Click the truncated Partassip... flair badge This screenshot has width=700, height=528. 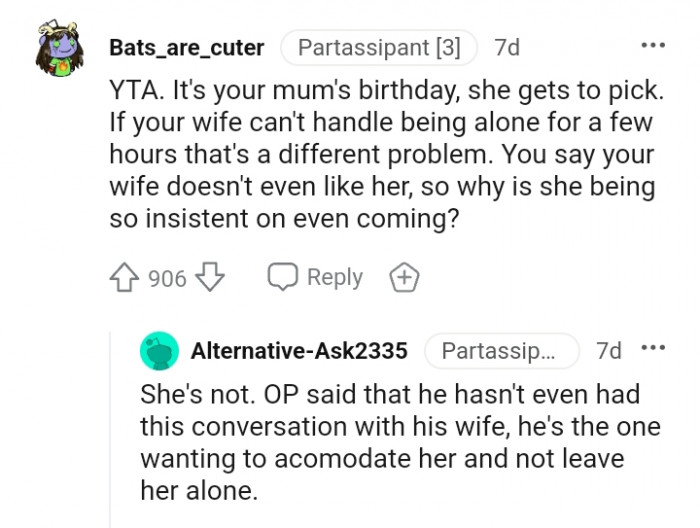coord(502,351)
